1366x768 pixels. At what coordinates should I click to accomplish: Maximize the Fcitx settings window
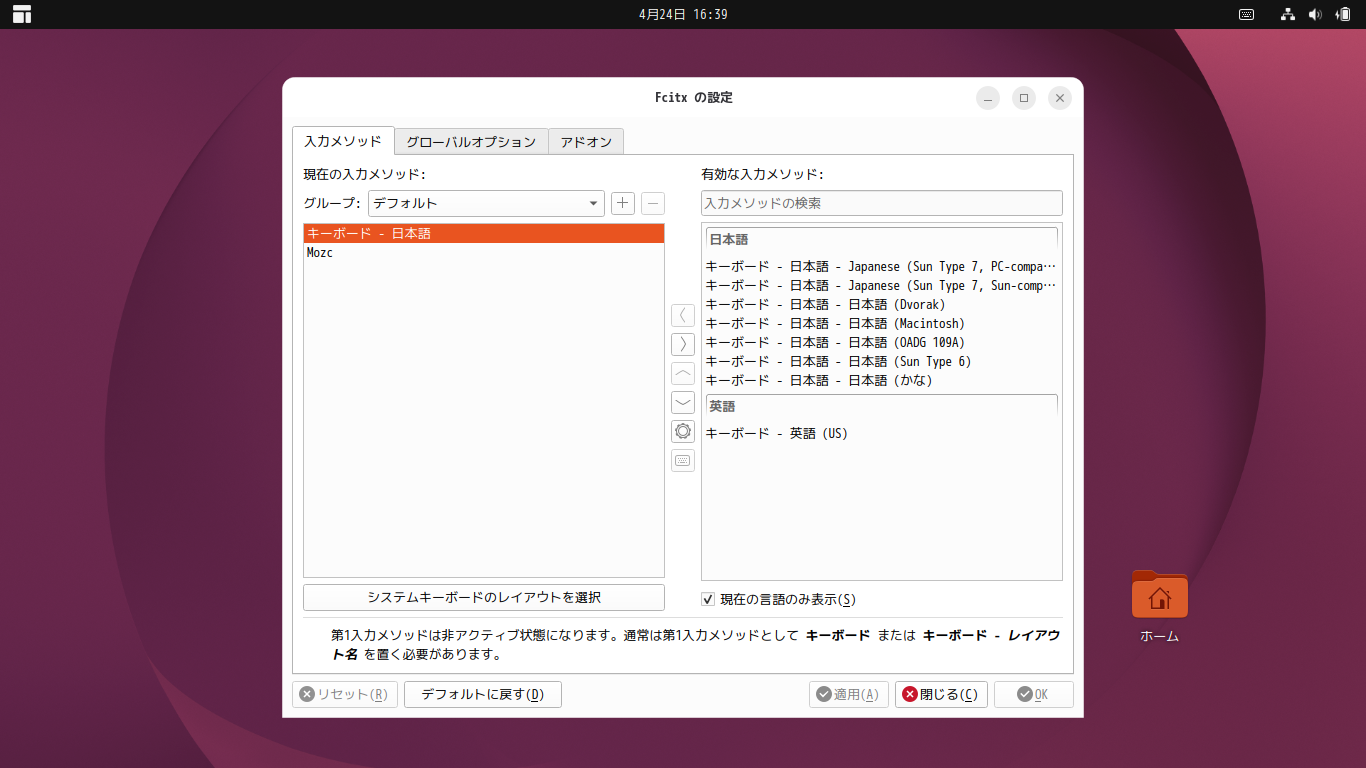coord(1024,98)
